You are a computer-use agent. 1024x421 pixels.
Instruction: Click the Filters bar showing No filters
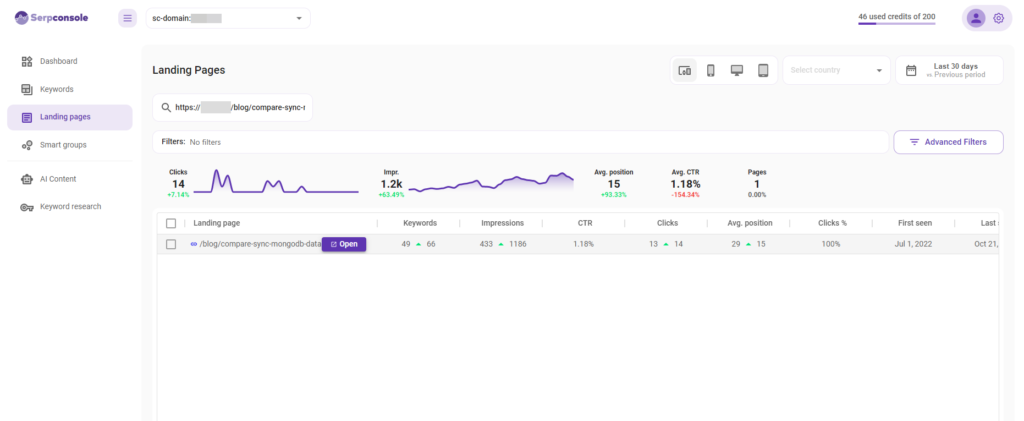[520, 142]
